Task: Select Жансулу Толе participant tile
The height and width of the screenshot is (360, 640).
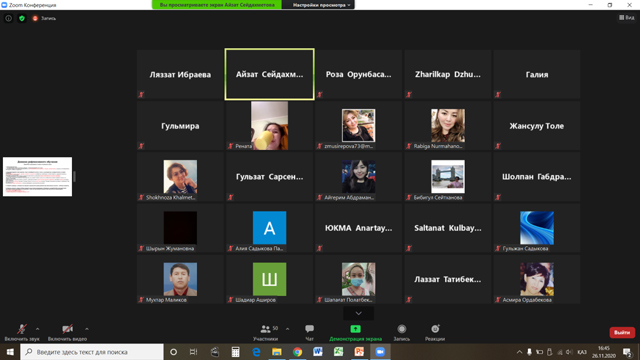Action: (x=537, y=126)
